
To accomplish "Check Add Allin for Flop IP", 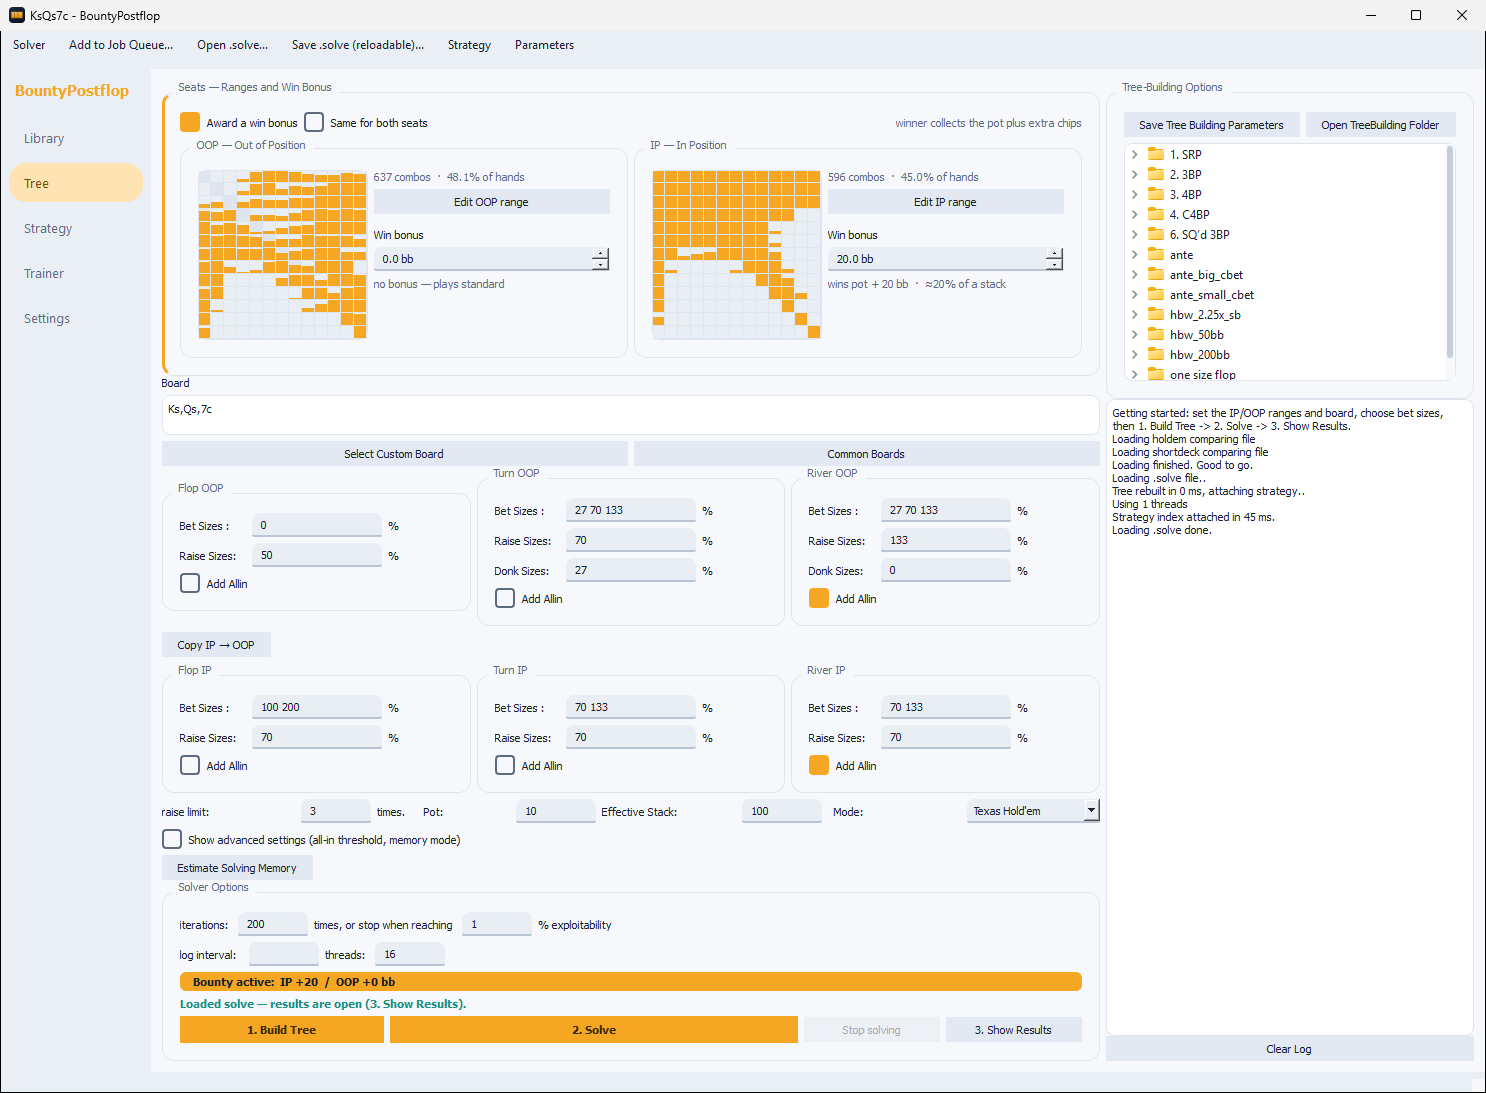I will coord(190,765).
